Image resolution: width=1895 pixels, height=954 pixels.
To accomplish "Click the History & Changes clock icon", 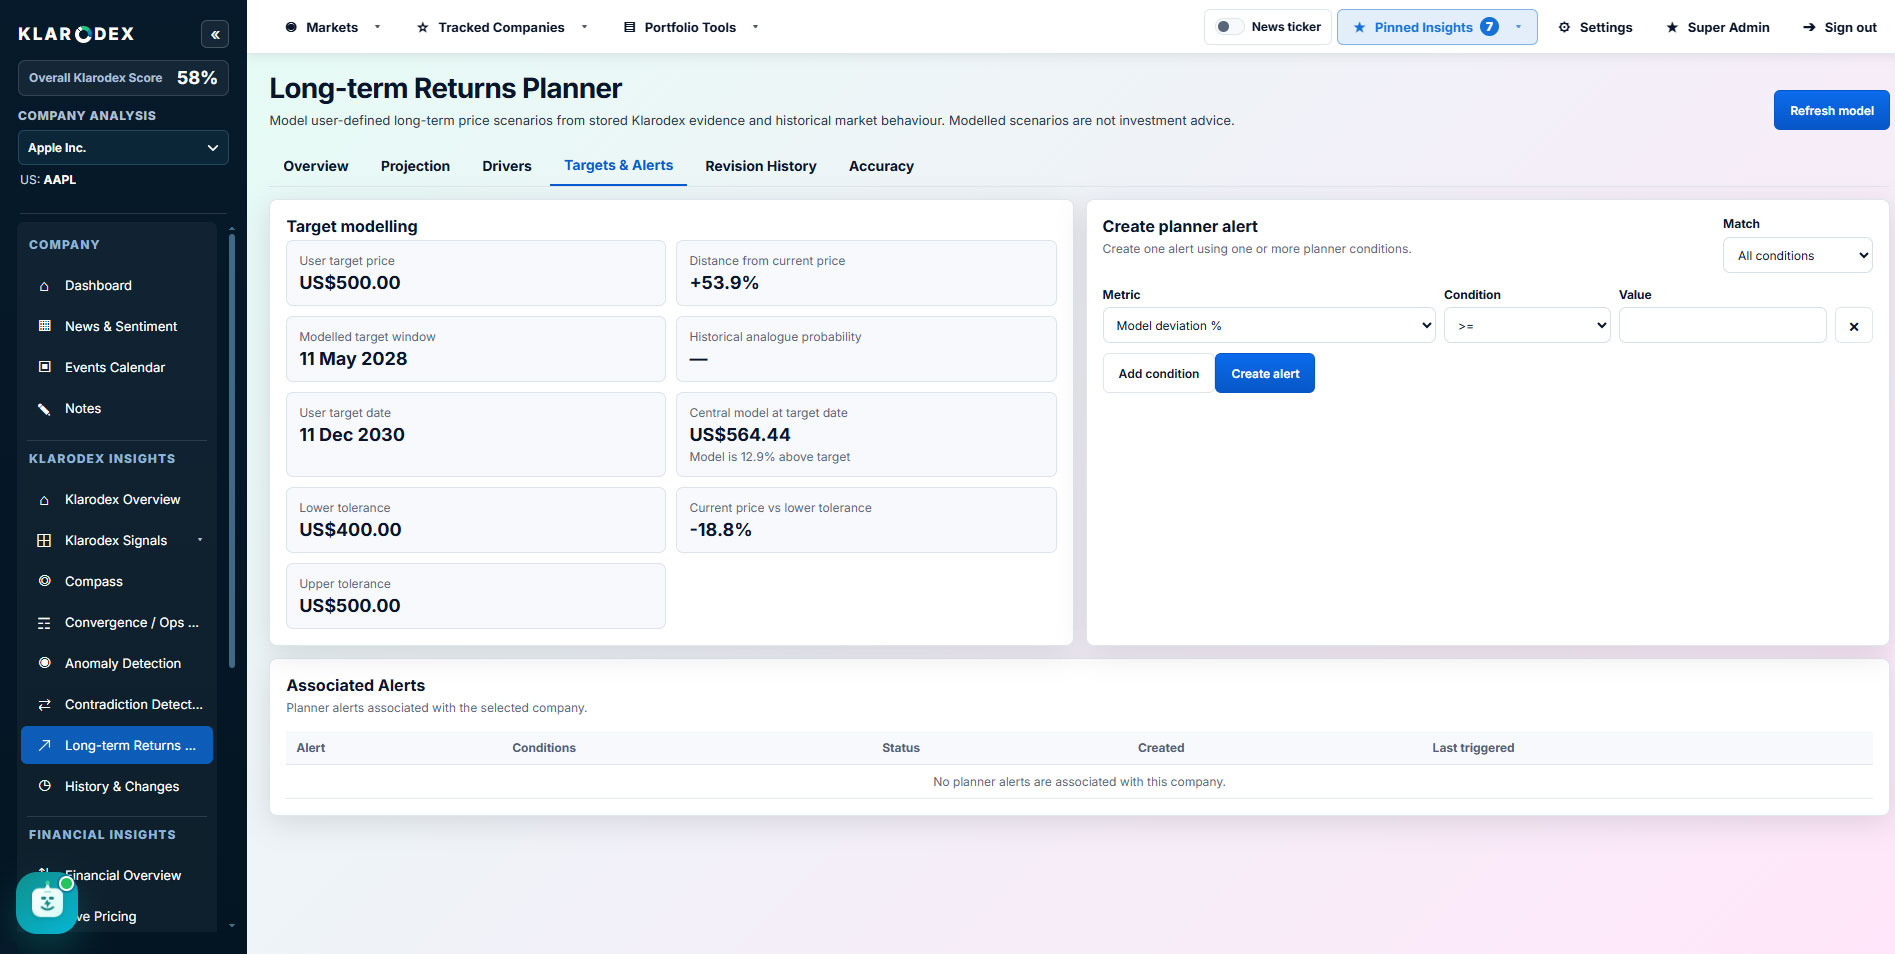I will click(x=44, y=786).
